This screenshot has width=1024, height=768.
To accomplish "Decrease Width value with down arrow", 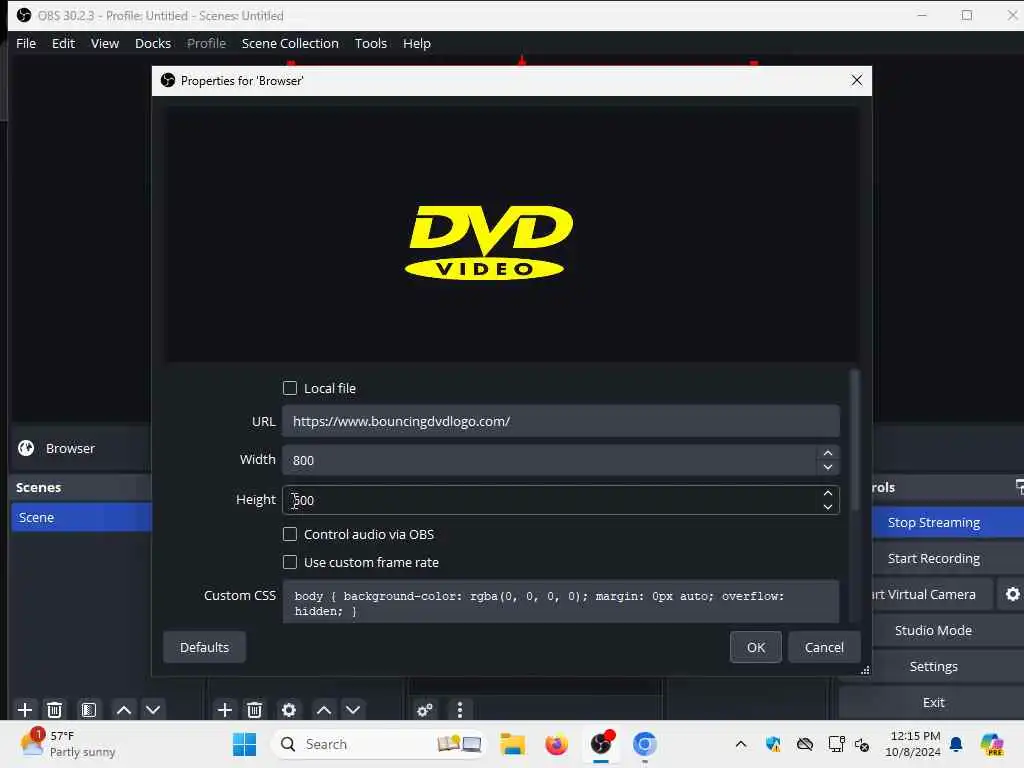I will coord(827,468).
